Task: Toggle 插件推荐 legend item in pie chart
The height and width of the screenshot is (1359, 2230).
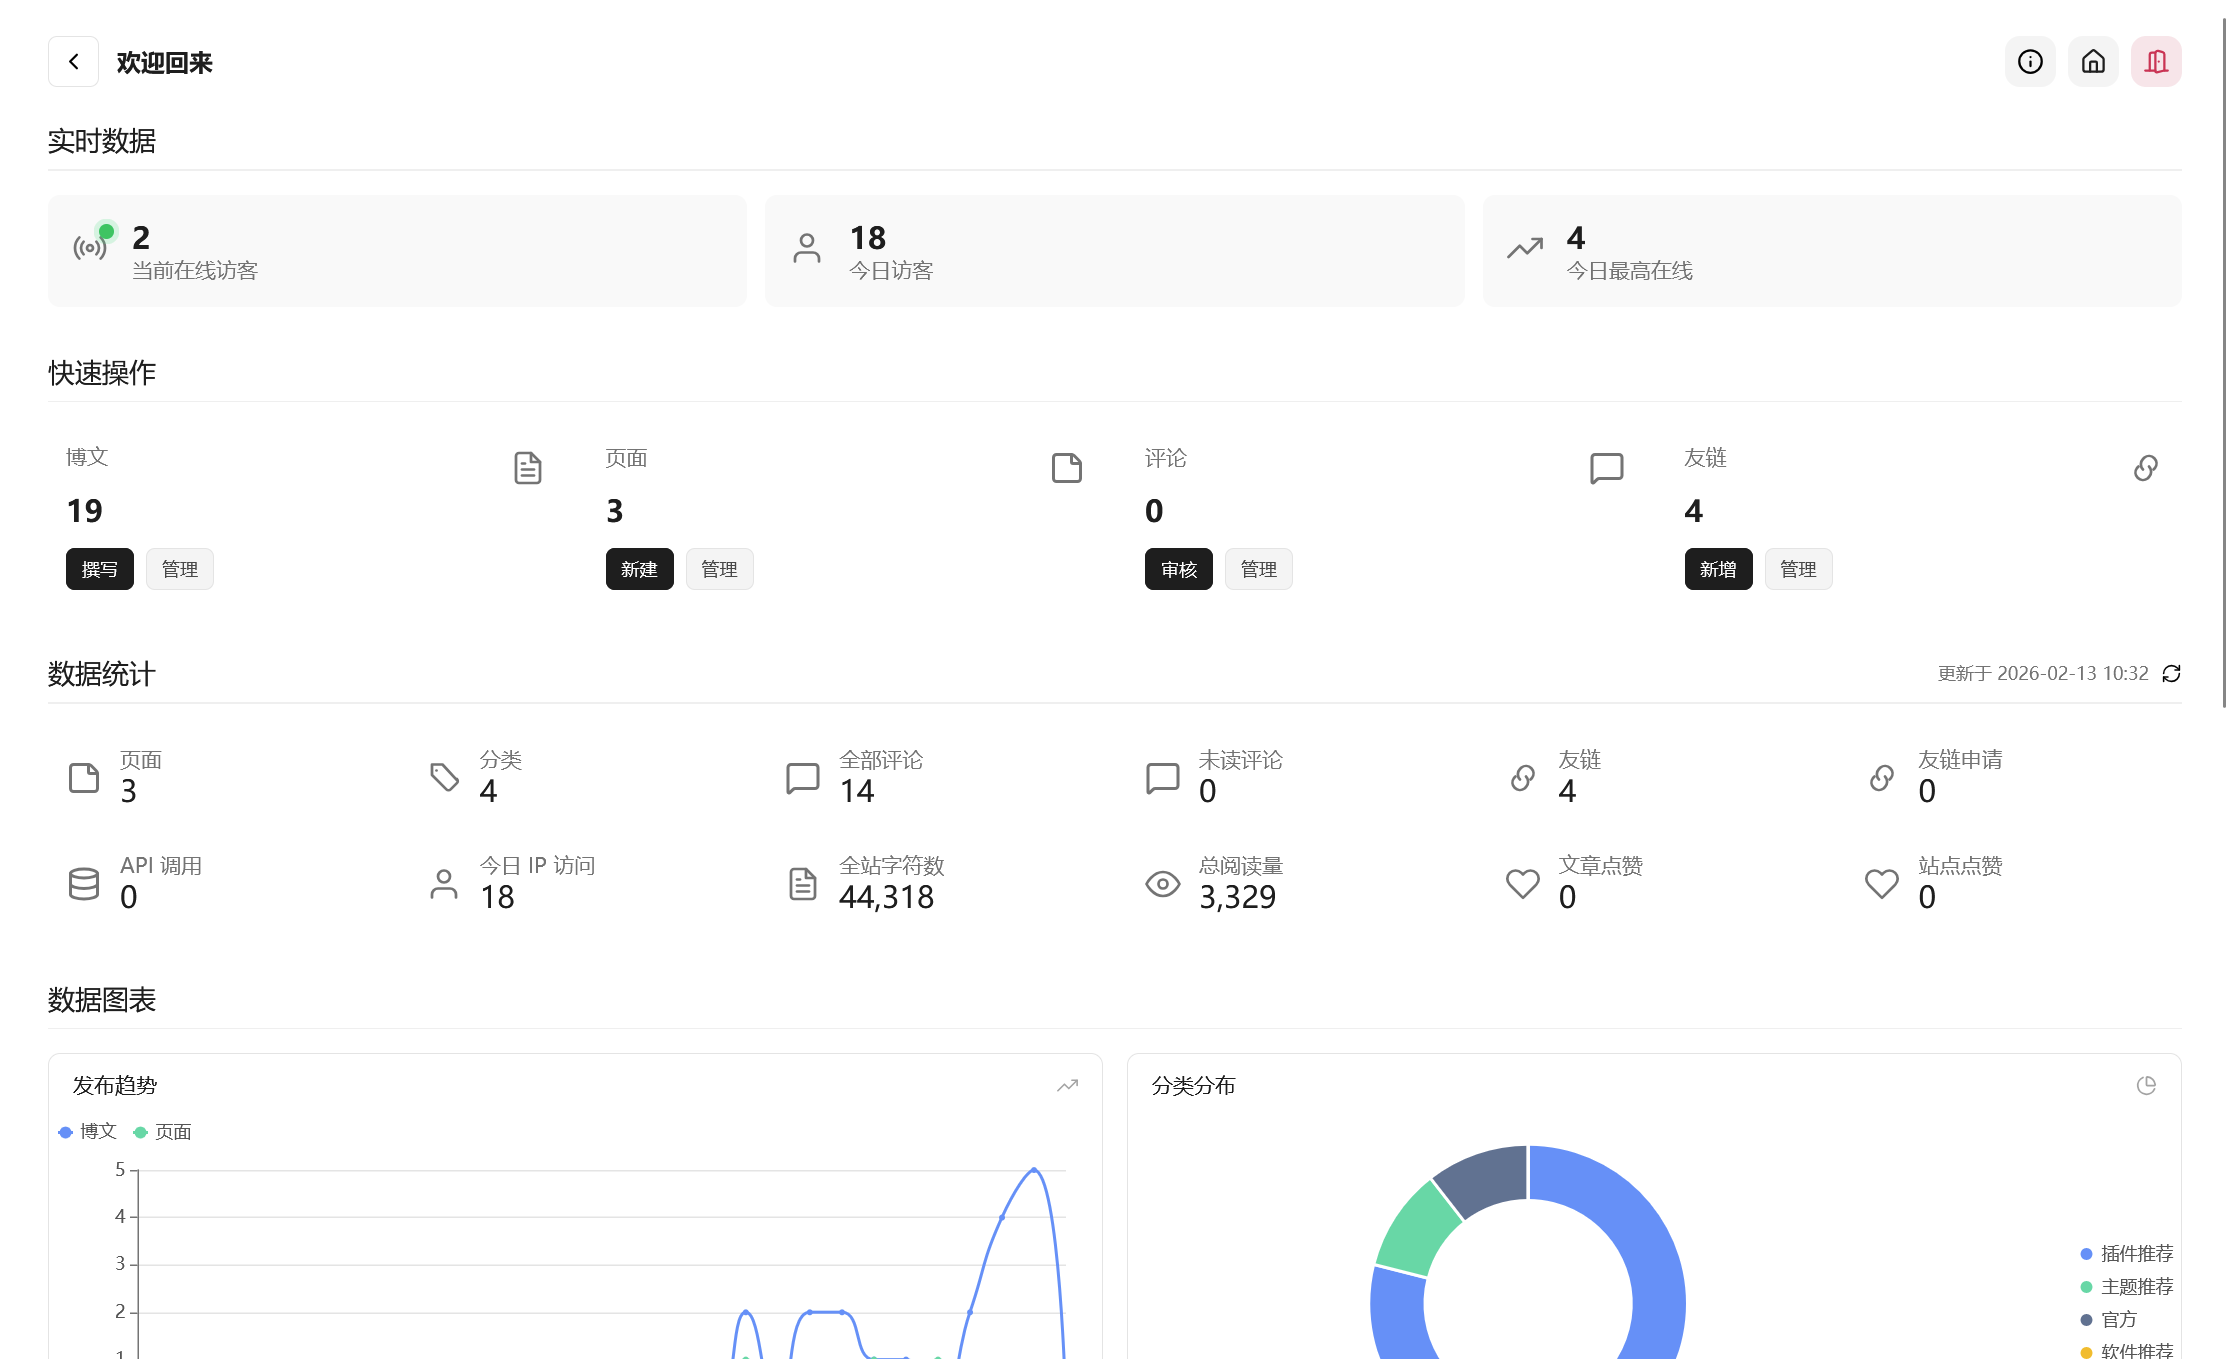Action: click(x=2127, y=1254)
